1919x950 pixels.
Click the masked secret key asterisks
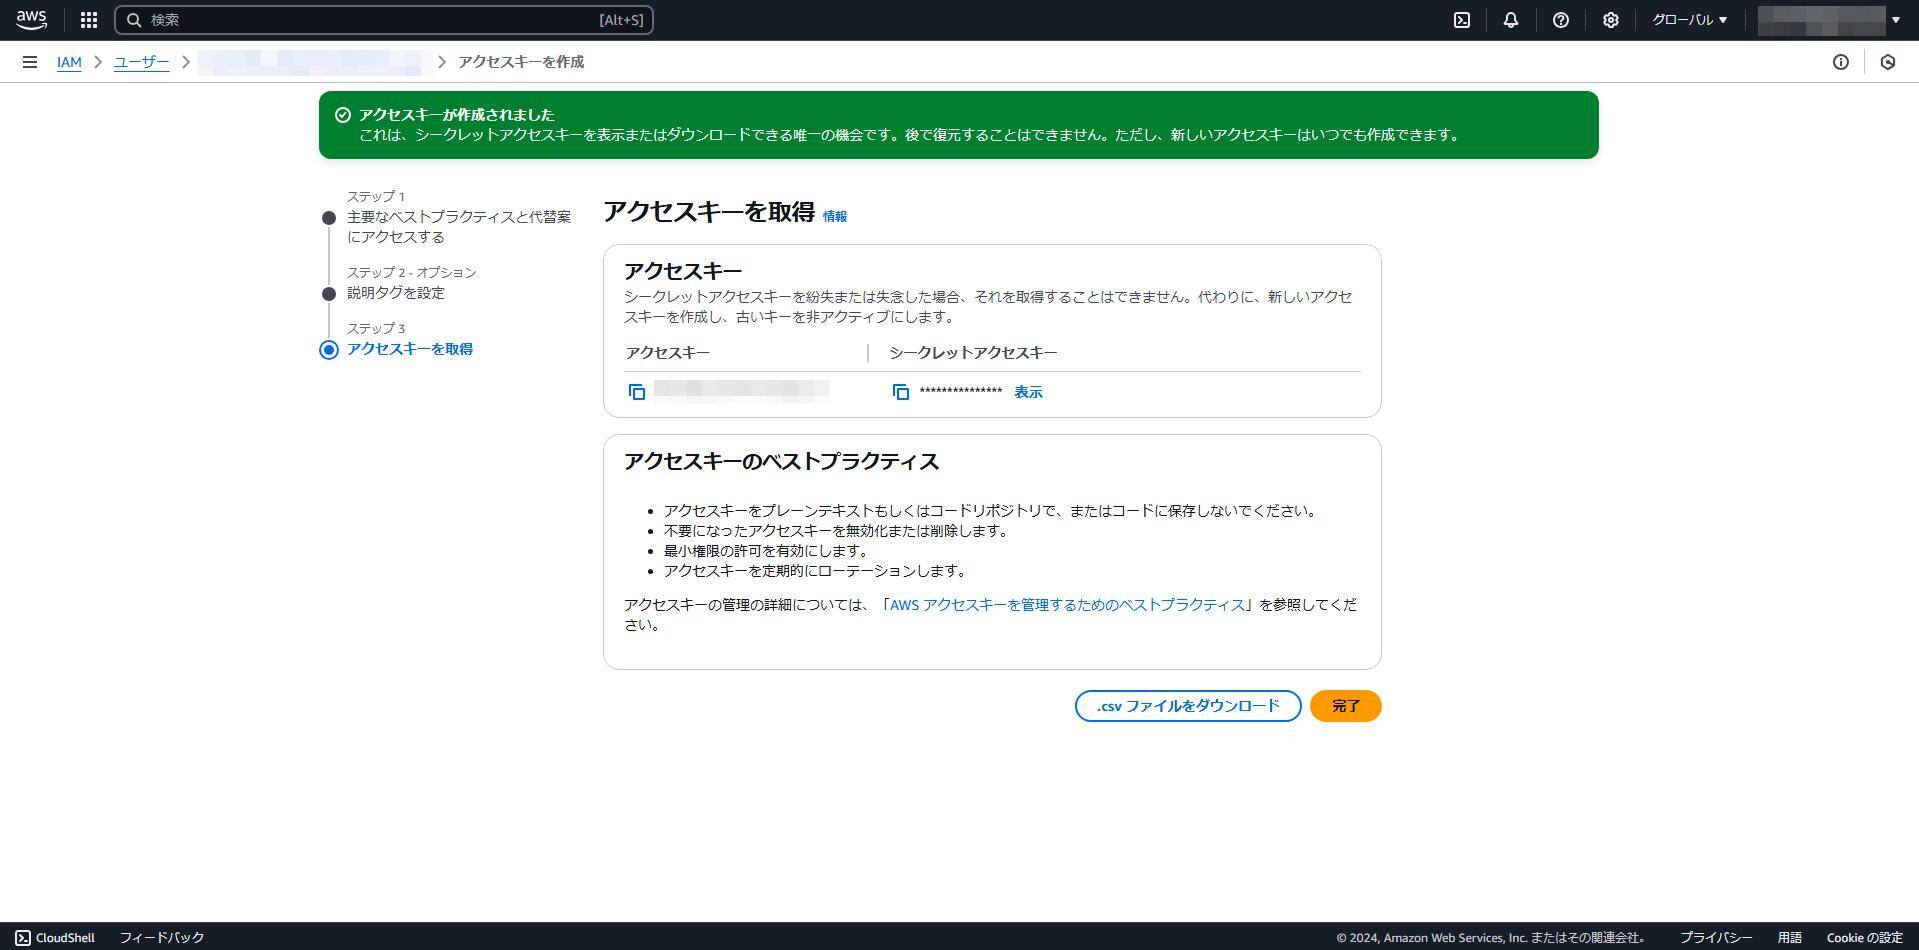click(961, 392)
